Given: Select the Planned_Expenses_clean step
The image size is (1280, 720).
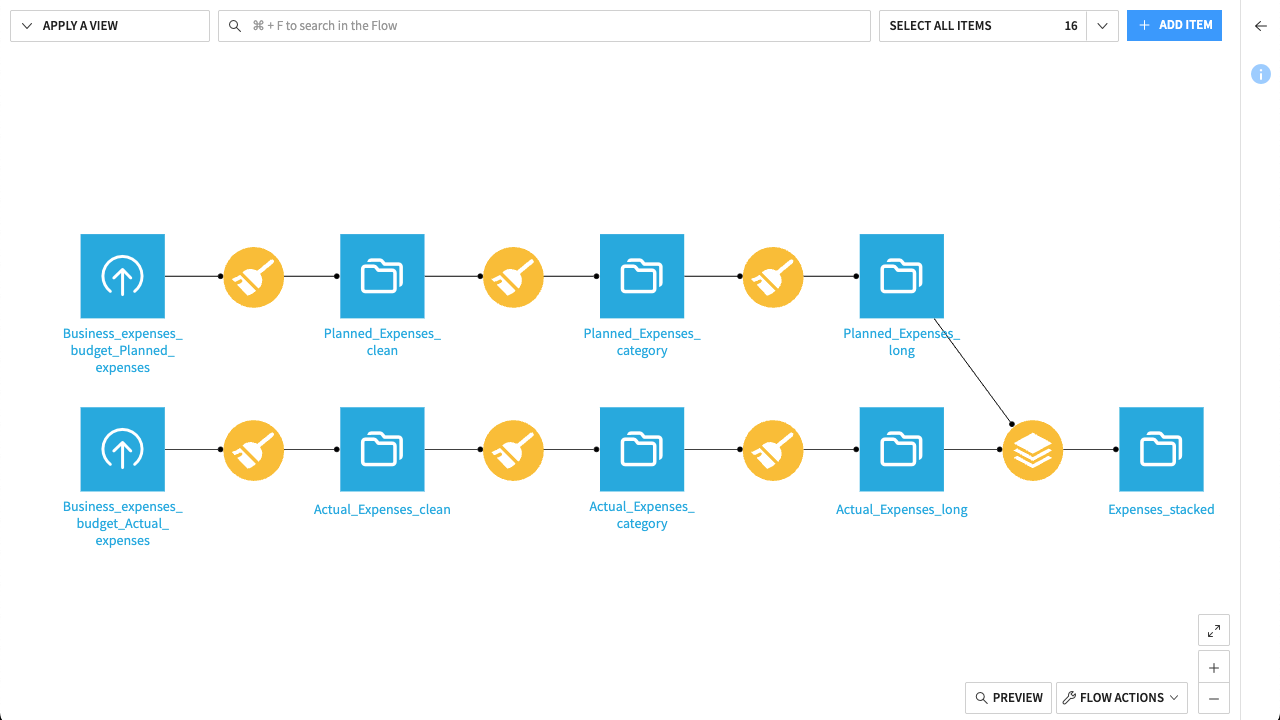Looking at the screenshot, I should tap(382, 276).
